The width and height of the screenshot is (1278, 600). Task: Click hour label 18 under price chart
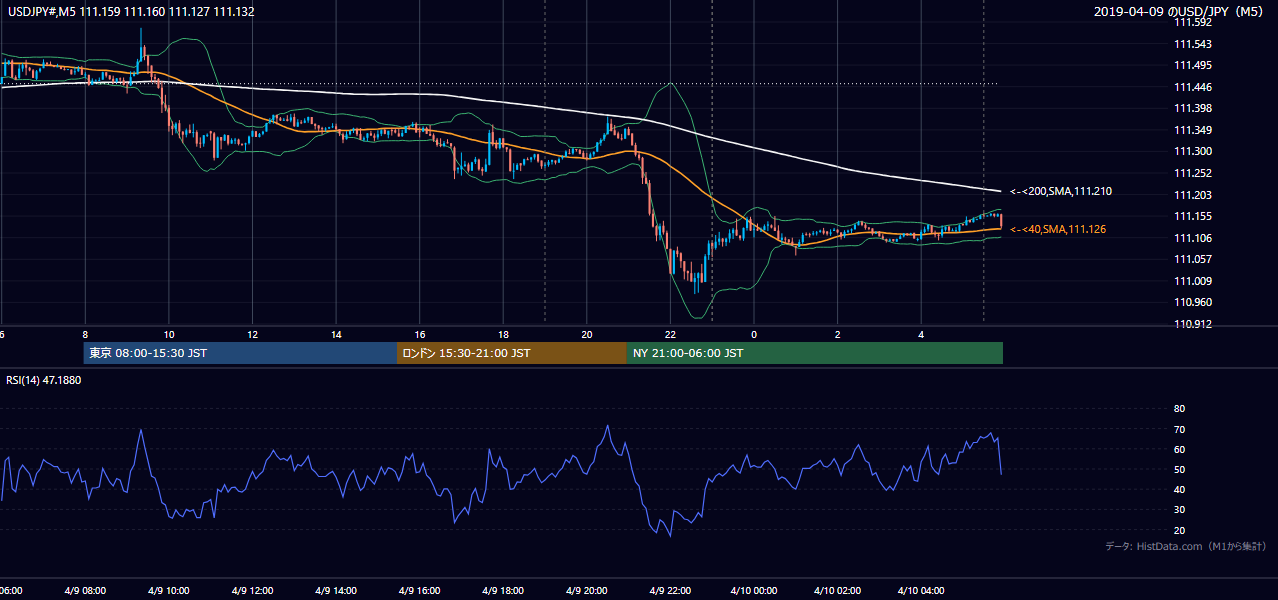(504, 334)
